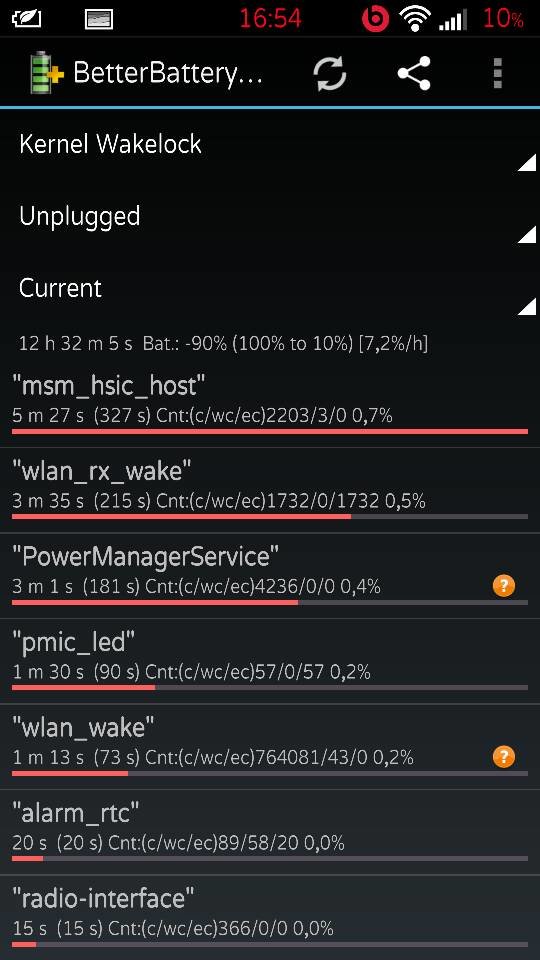
Task: Tap the image notification icon in status bar
Action: [x=98, y=19]
